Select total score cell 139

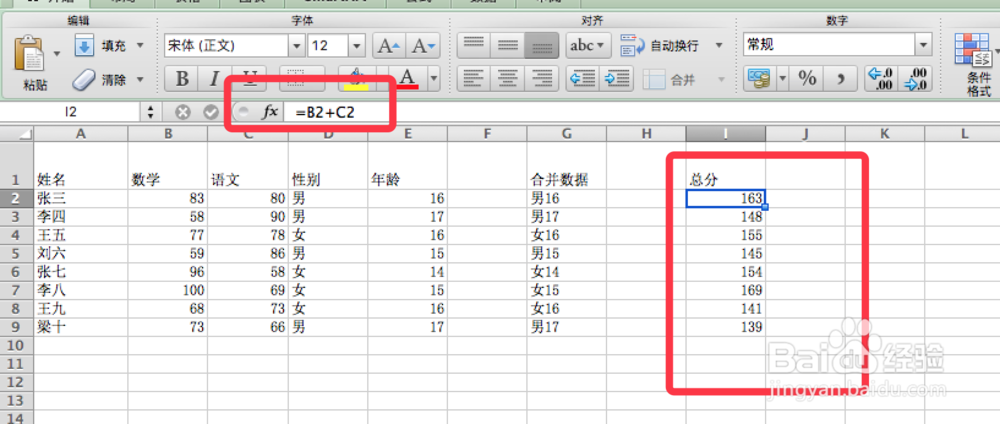[726, 327]
